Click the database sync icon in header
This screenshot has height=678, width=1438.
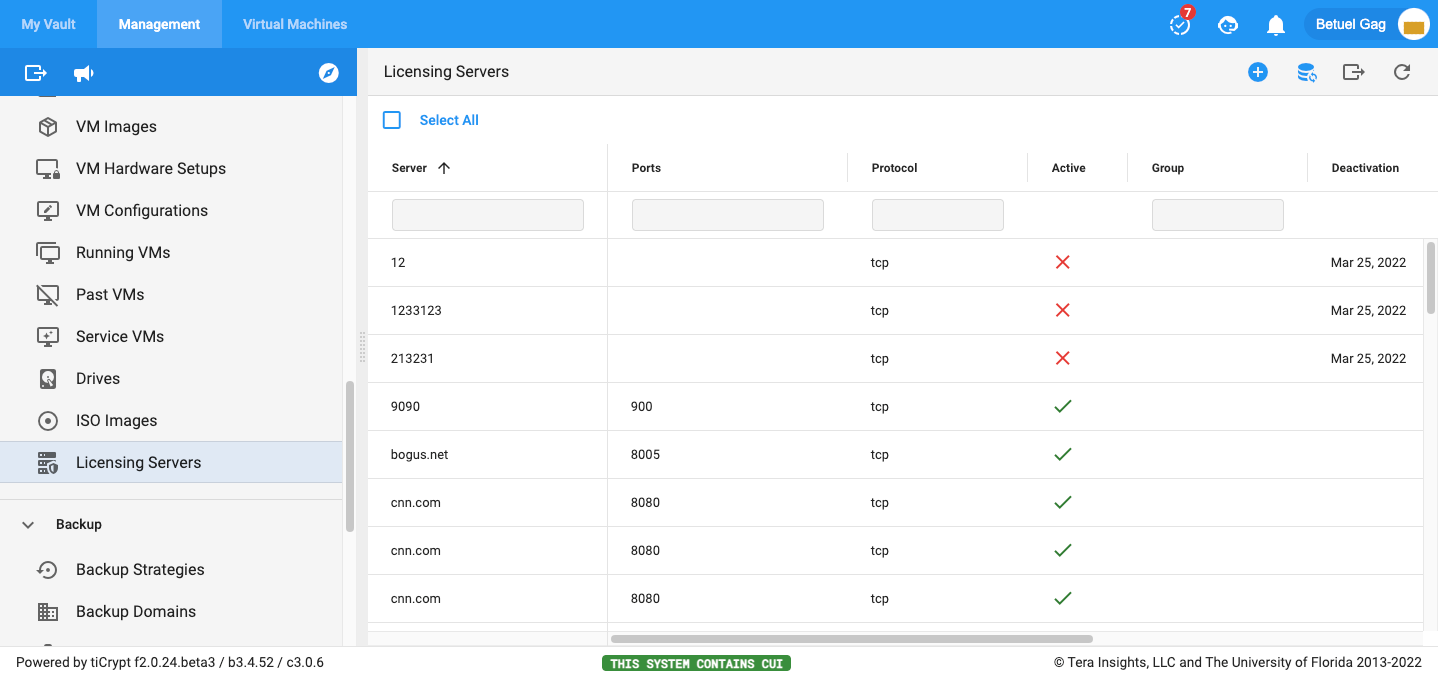pyautogui.click(x=1306, y=72)
